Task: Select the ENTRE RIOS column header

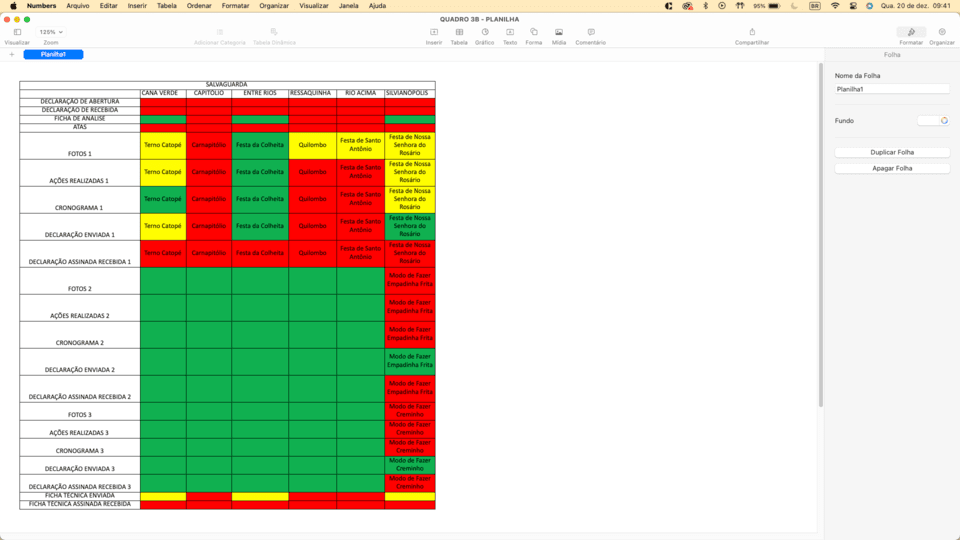Action: tap(260, 93)
